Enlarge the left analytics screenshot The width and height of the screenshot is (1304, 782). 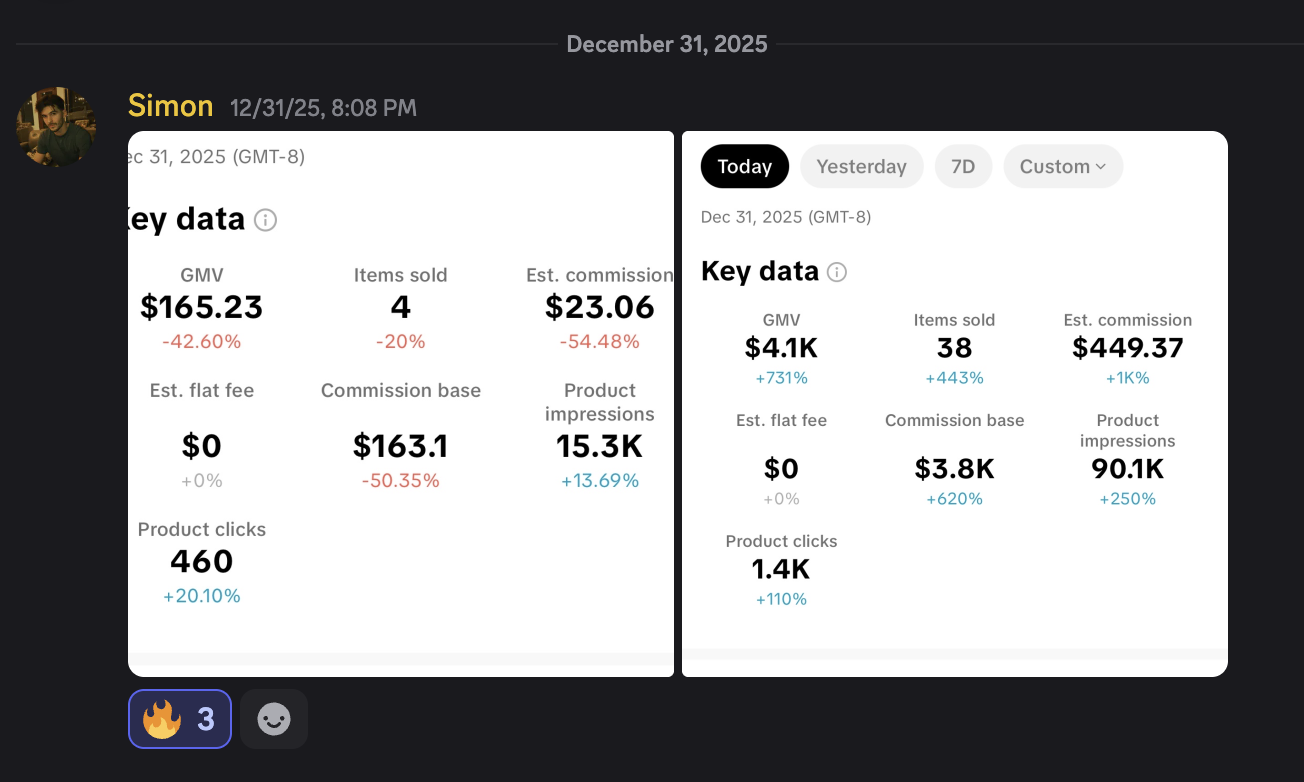(x=400, y=400)
